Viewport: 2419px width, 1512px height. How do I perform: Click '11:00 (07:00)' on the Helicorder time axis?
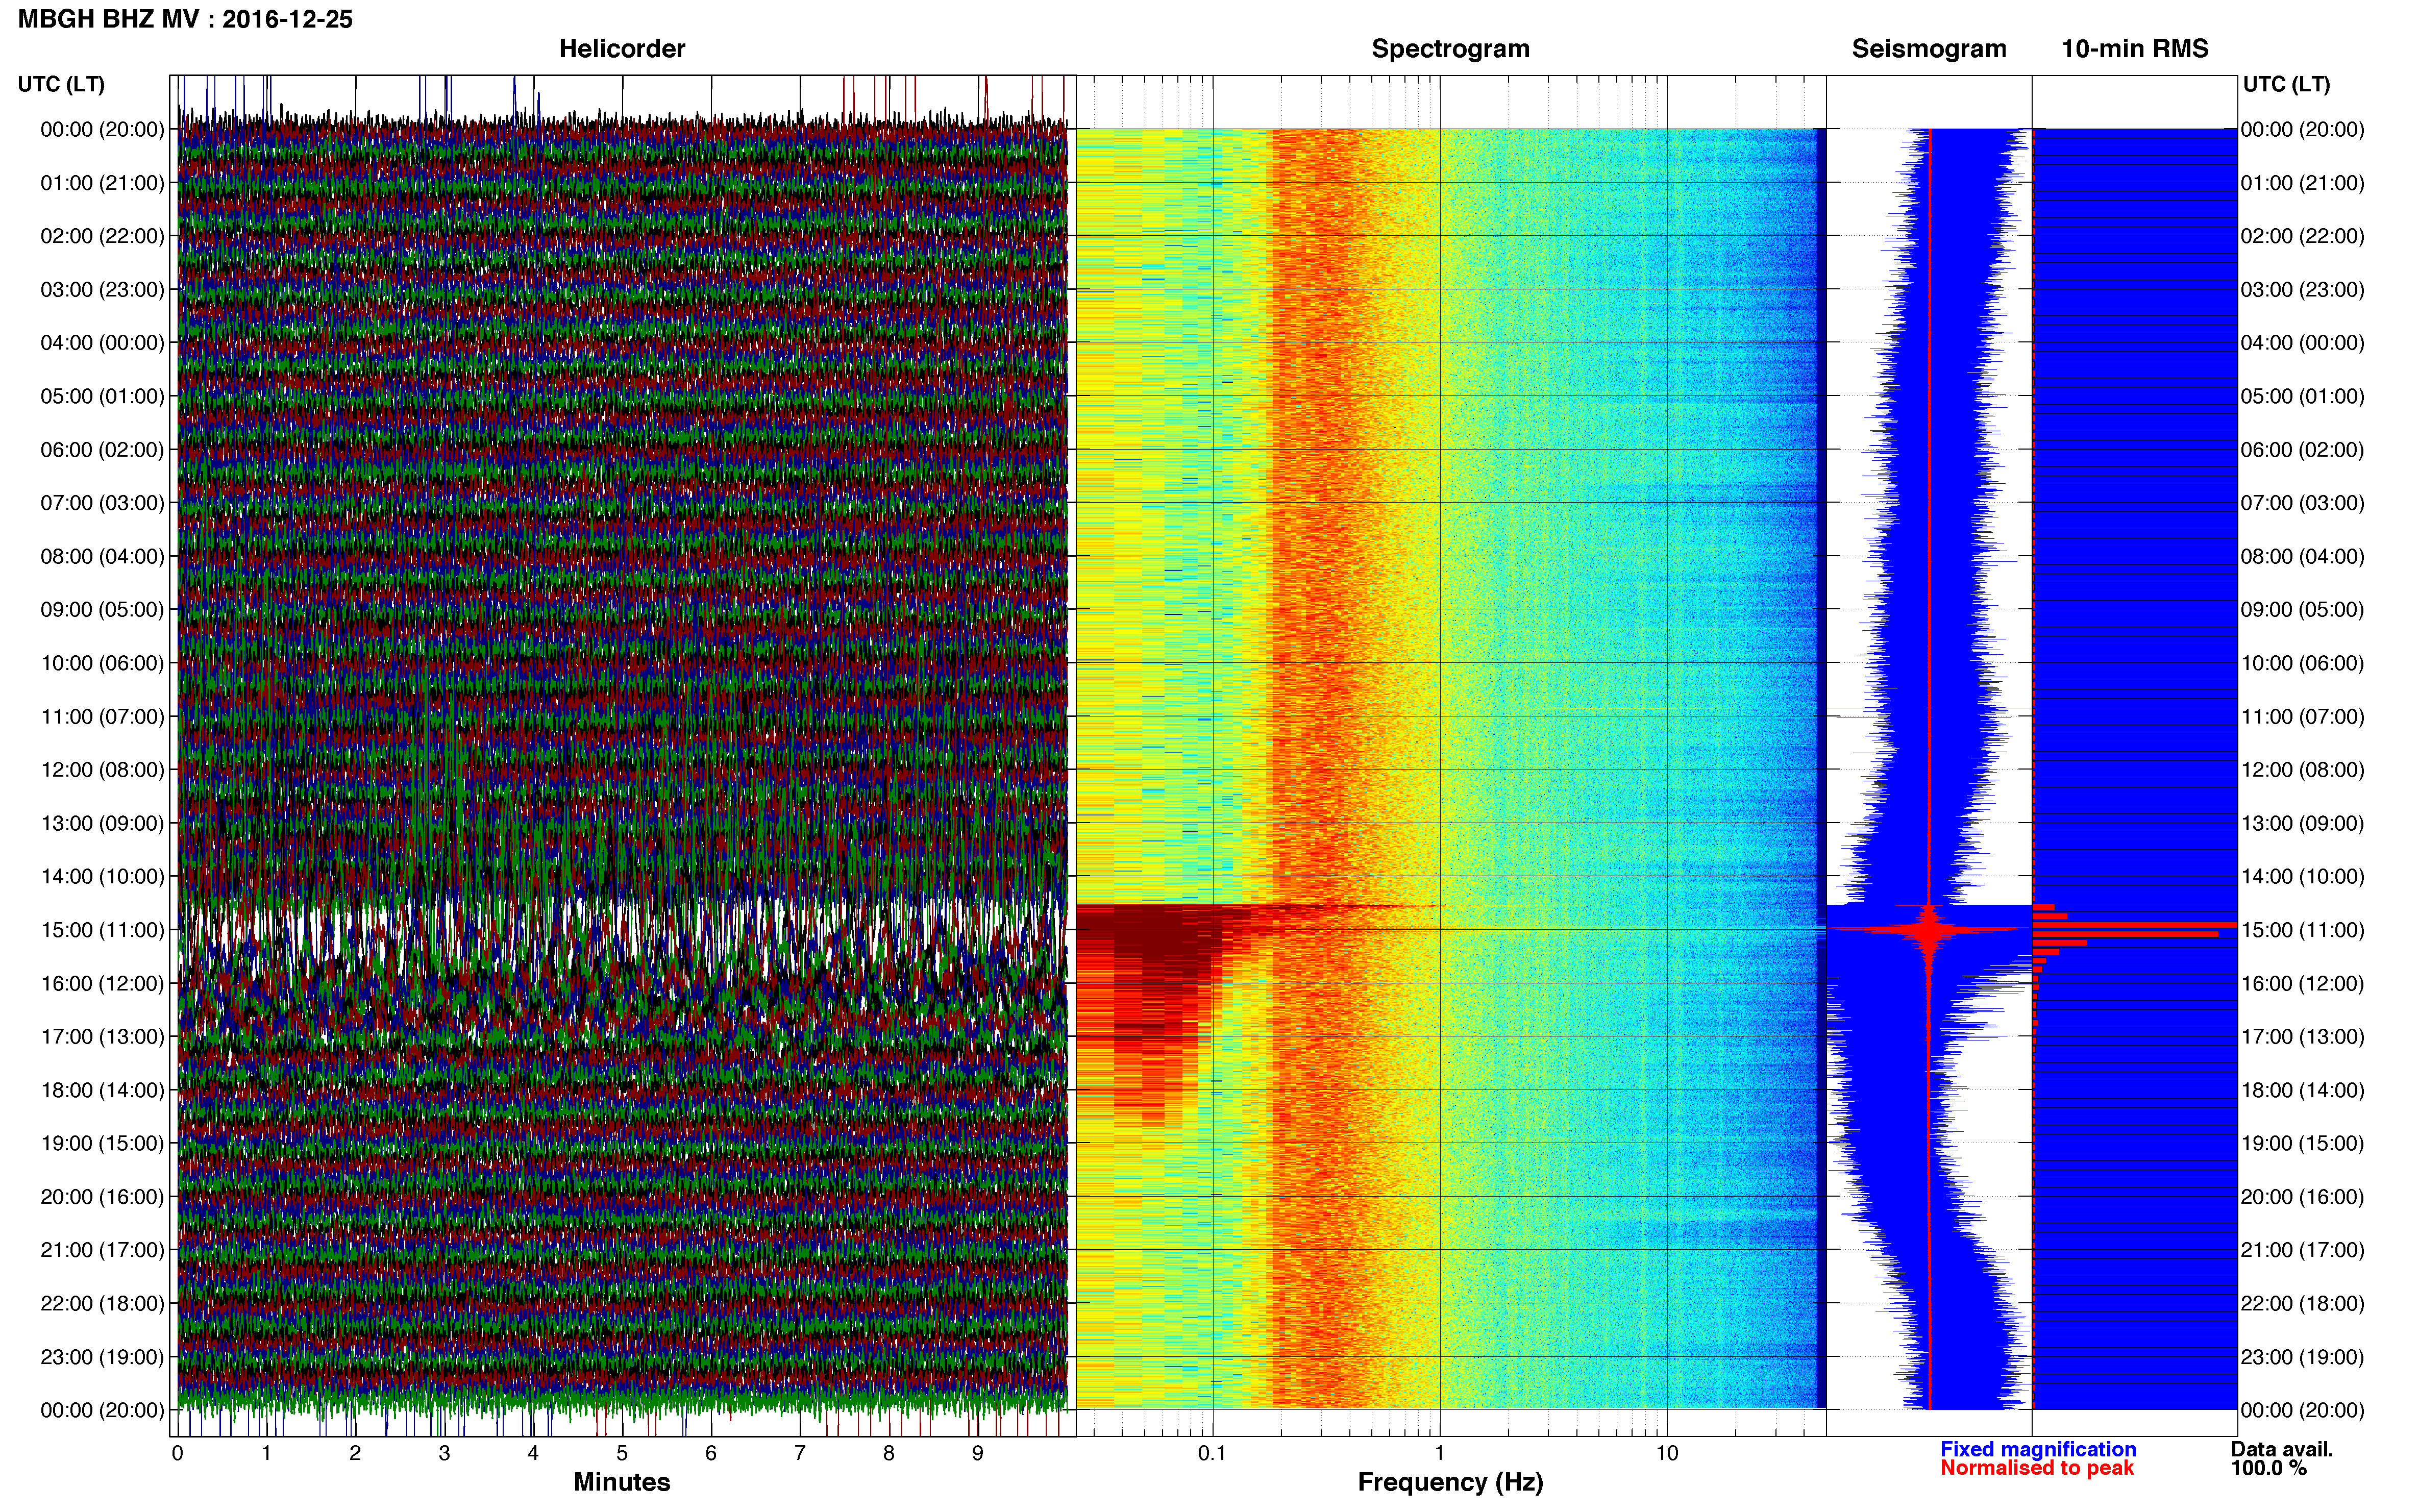102,717
